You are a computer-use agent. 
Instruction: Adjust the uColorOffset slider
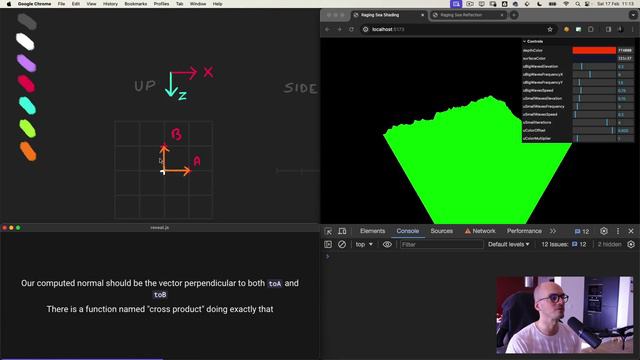(x=594, y=131)
